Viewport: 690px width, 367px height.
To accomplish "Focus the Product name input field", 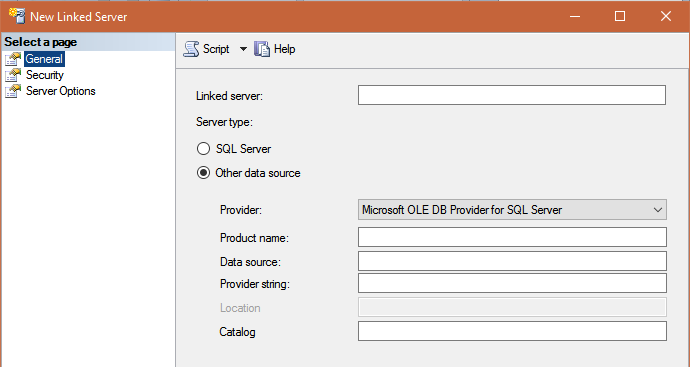I will coord(512,237).
